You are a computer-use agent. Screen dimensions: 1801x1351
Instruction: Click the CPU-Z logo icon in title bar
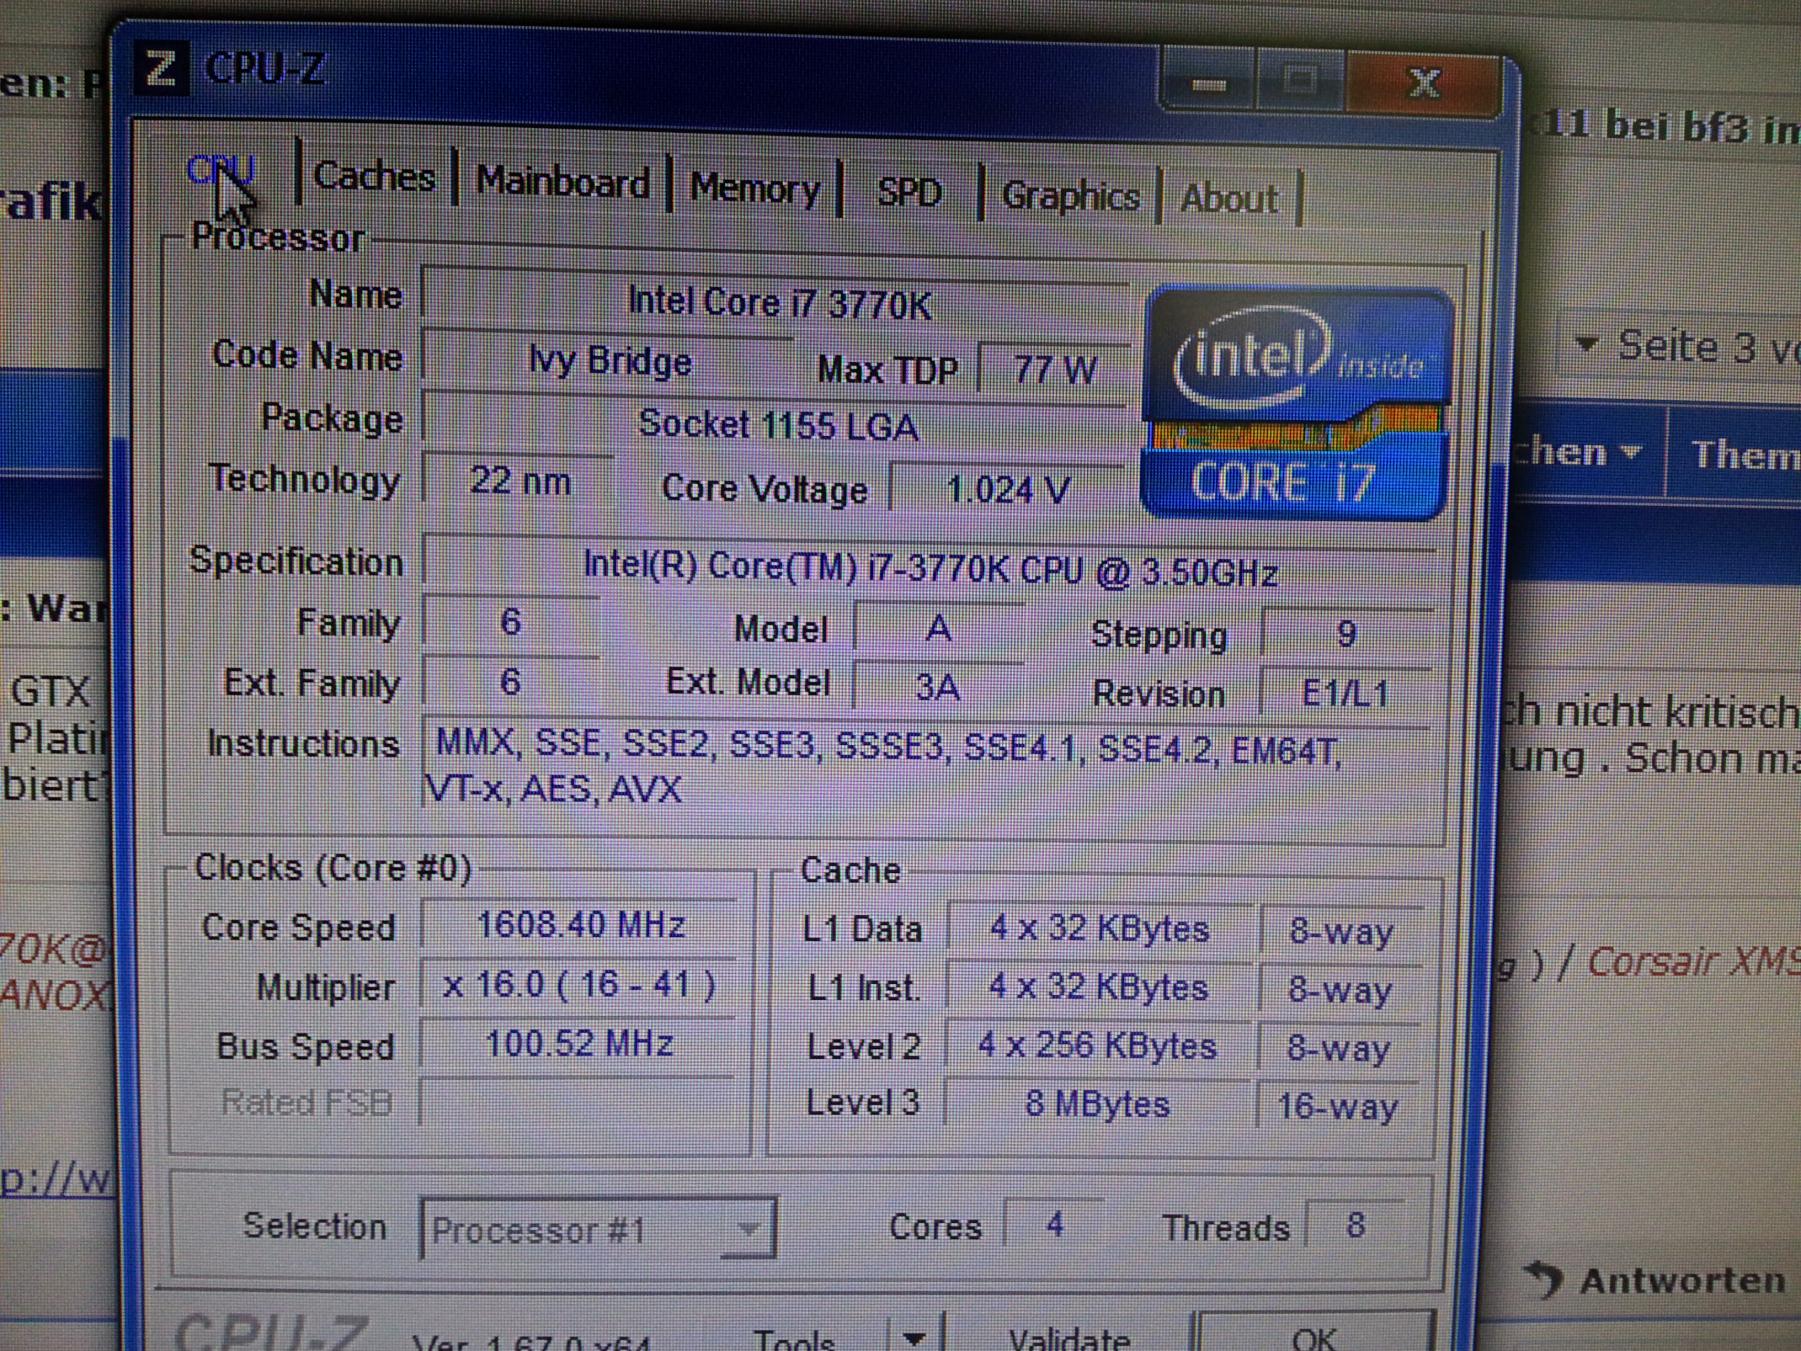point(161,70)
